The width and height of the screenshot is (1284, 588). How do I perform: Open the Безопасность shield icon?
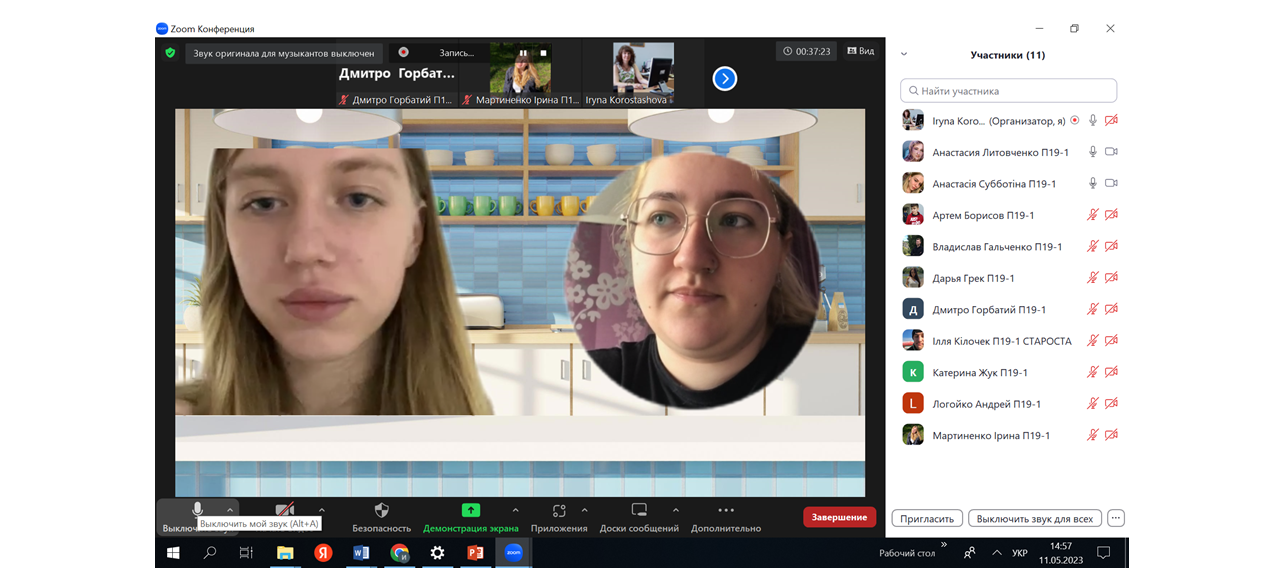click(381, 510)
